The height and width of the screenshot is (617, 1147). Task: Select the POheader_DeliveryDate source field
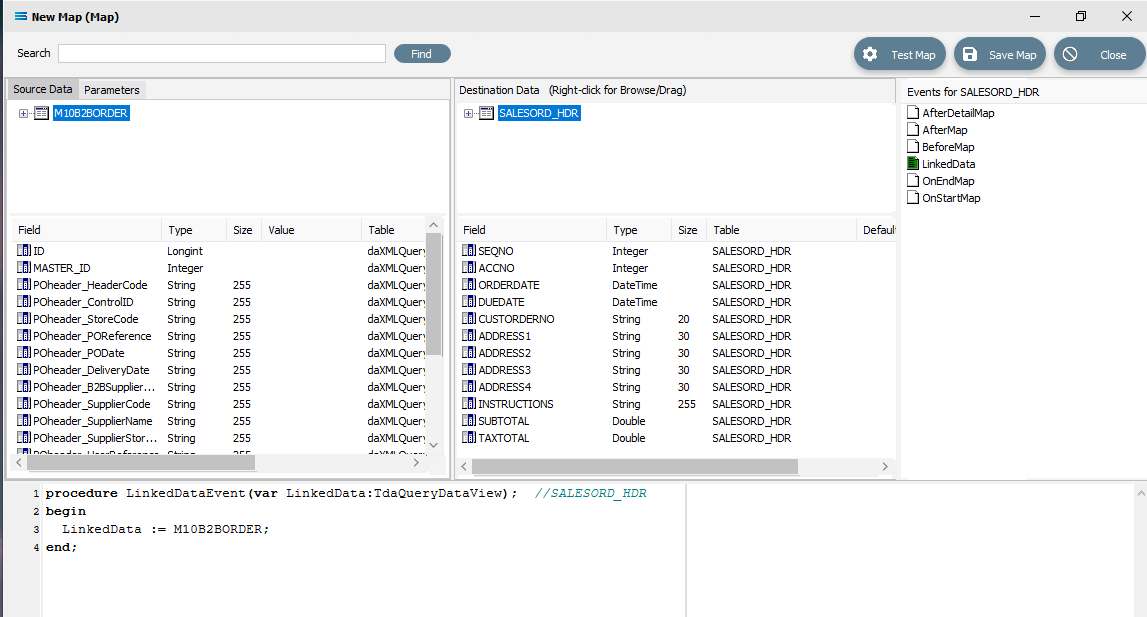(91, 370)
